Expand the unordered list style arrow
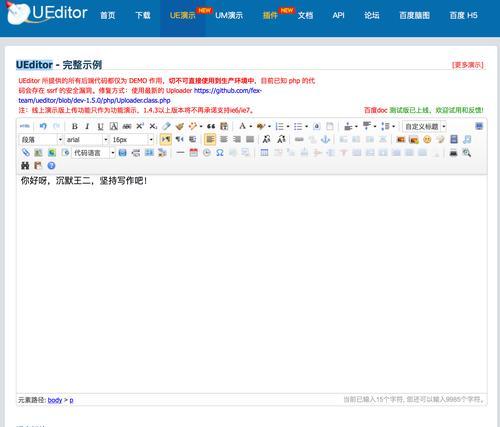The height and width of the screenshot is (427, 500). pyautogui.click(x=306, y=126)
